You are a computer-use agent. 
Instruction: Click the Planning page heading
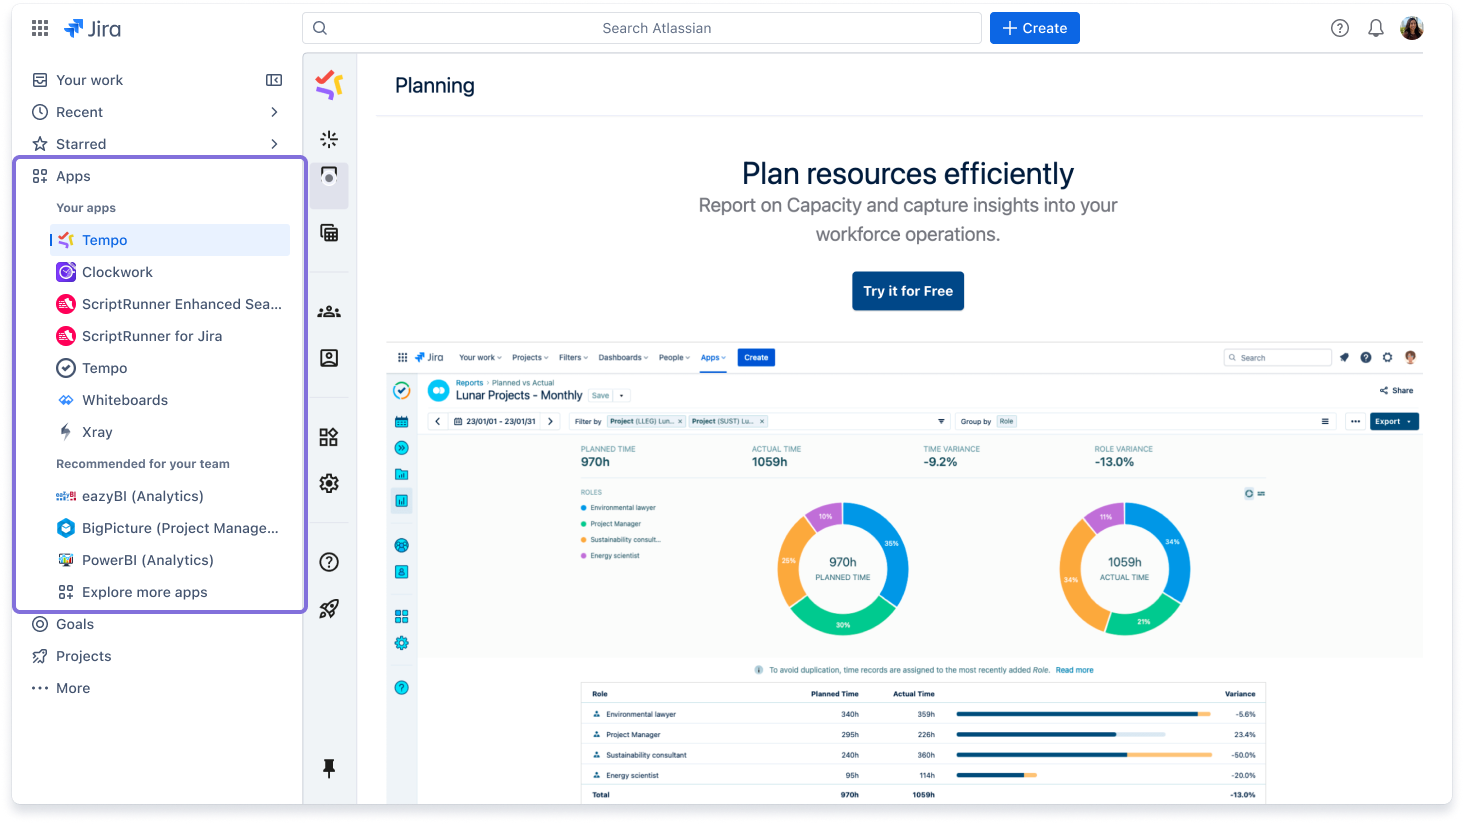coord(435,86)
